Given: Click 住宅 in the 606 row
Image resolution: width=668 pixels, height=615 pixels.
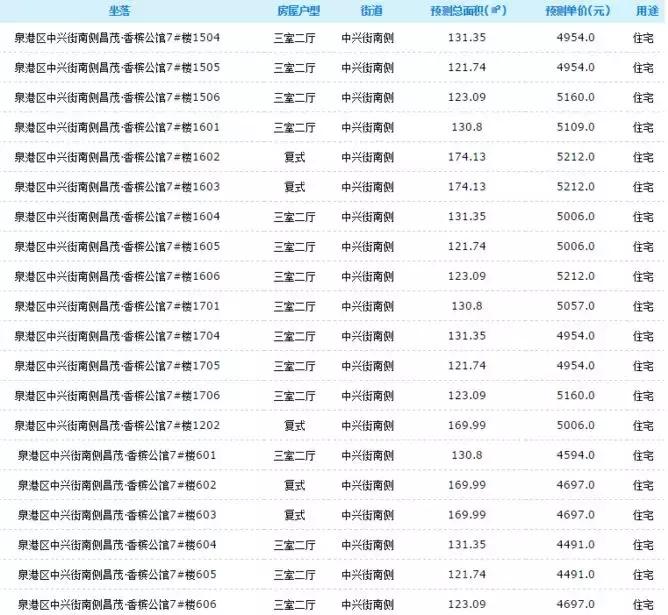Looking at the screenshot, I should point(643,604).
